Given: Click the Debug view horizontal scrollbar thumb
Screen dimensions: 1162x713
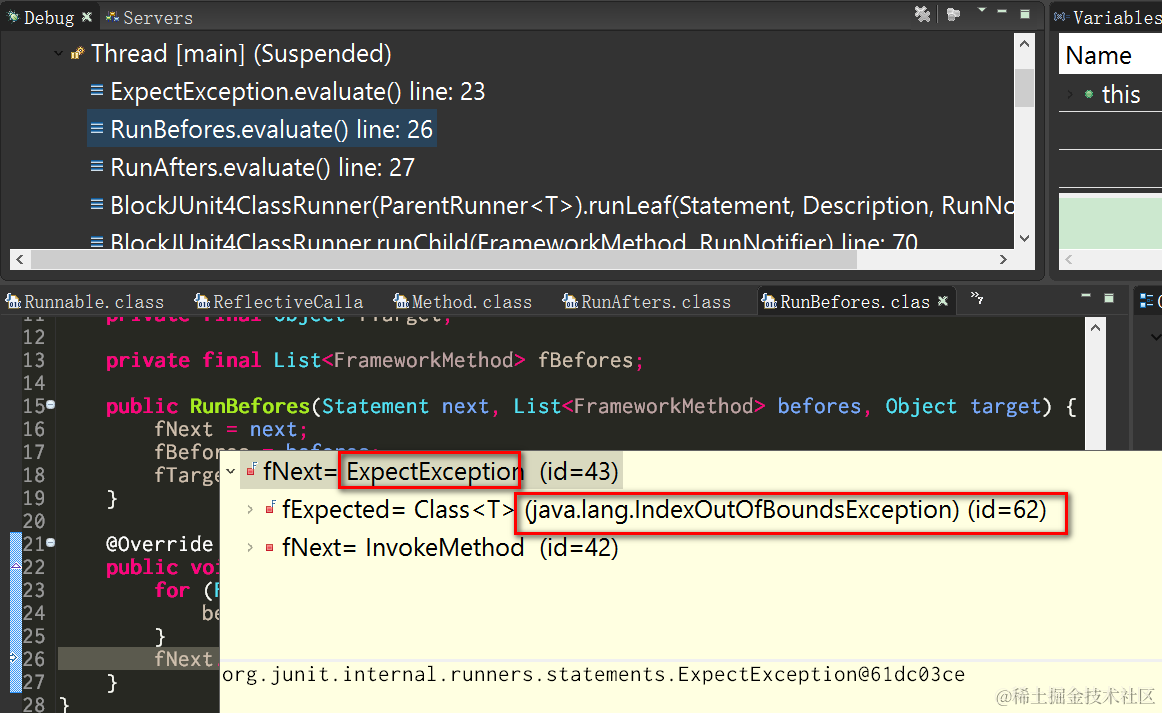Looking at the screenshot, I should pyautogui.click(x=444, y=259).
